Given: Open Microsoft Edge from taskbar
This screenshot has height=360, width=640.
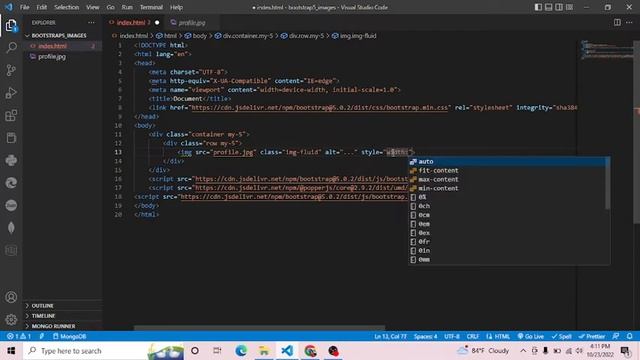Looking at the screenshot, I should click(241, 351).
